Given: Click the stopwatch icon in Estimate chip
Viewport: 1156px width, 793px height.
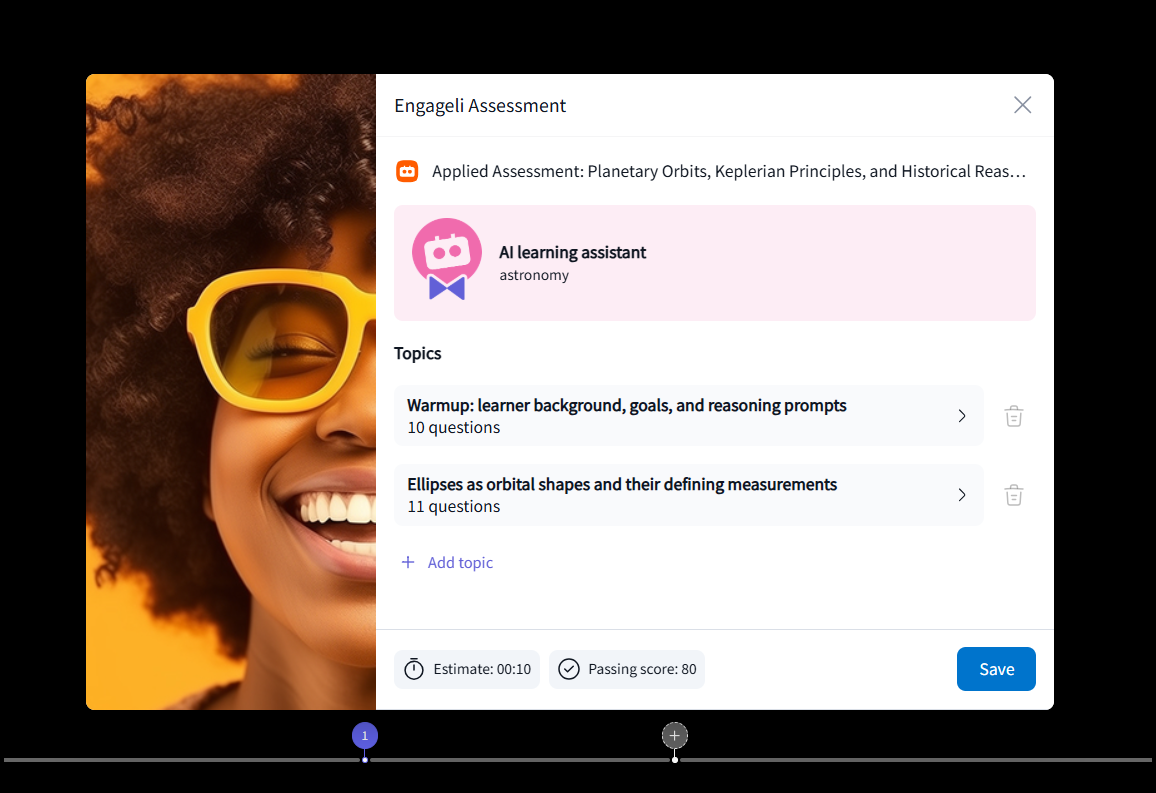Looking at the screenshot, I should pos(414,668).
